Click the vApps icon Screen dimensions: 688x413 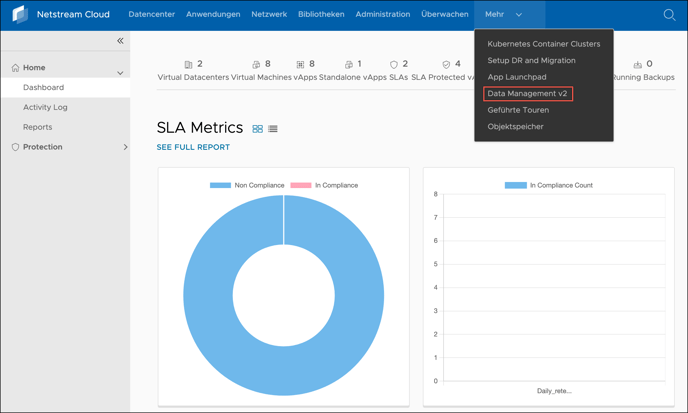pyautogui.click(x=301, y=65)
